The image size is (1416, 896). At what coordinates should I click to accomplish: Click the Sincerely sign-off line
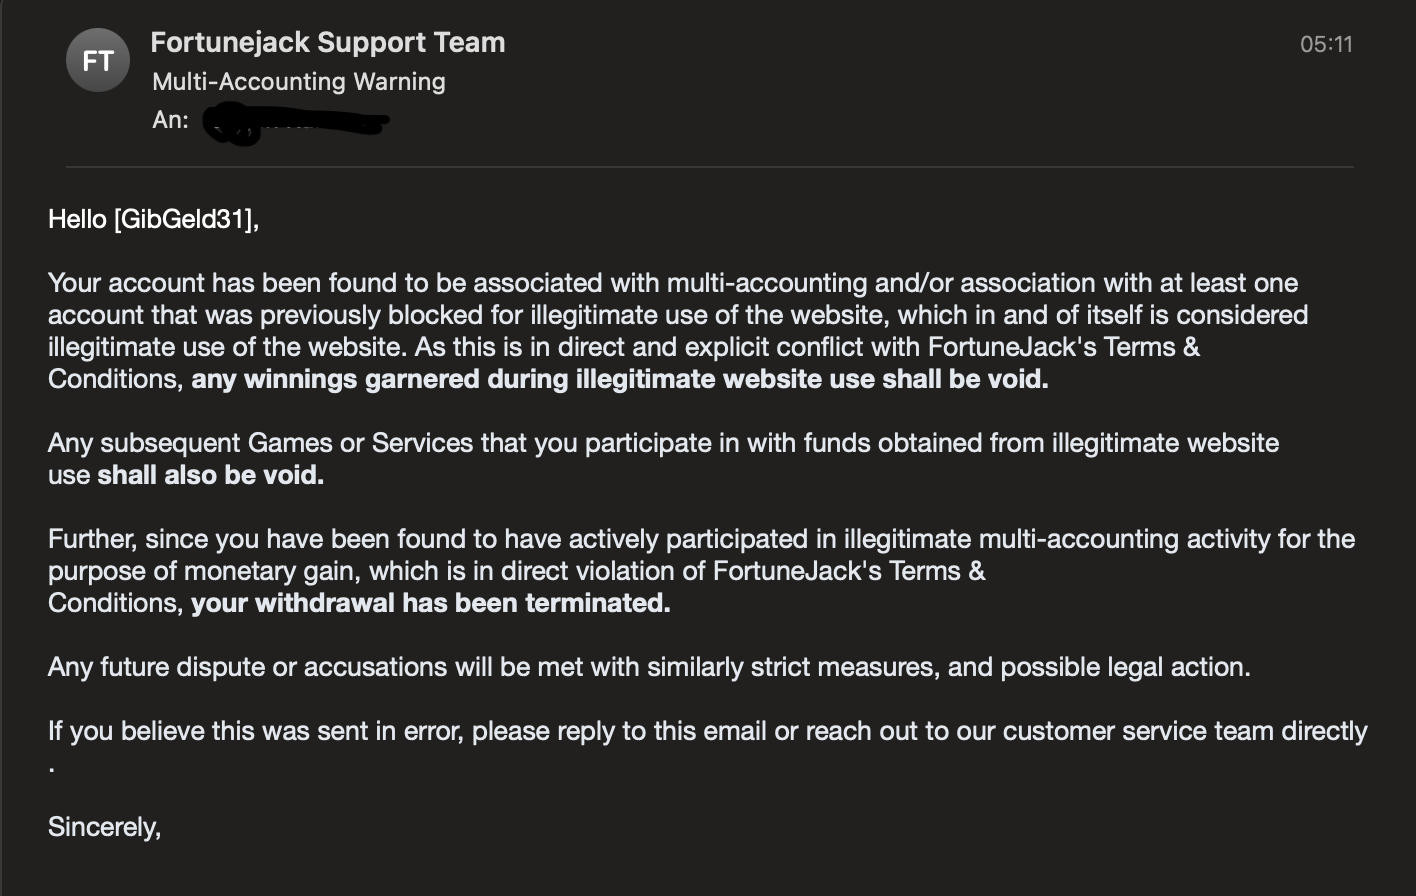(104, 827)
